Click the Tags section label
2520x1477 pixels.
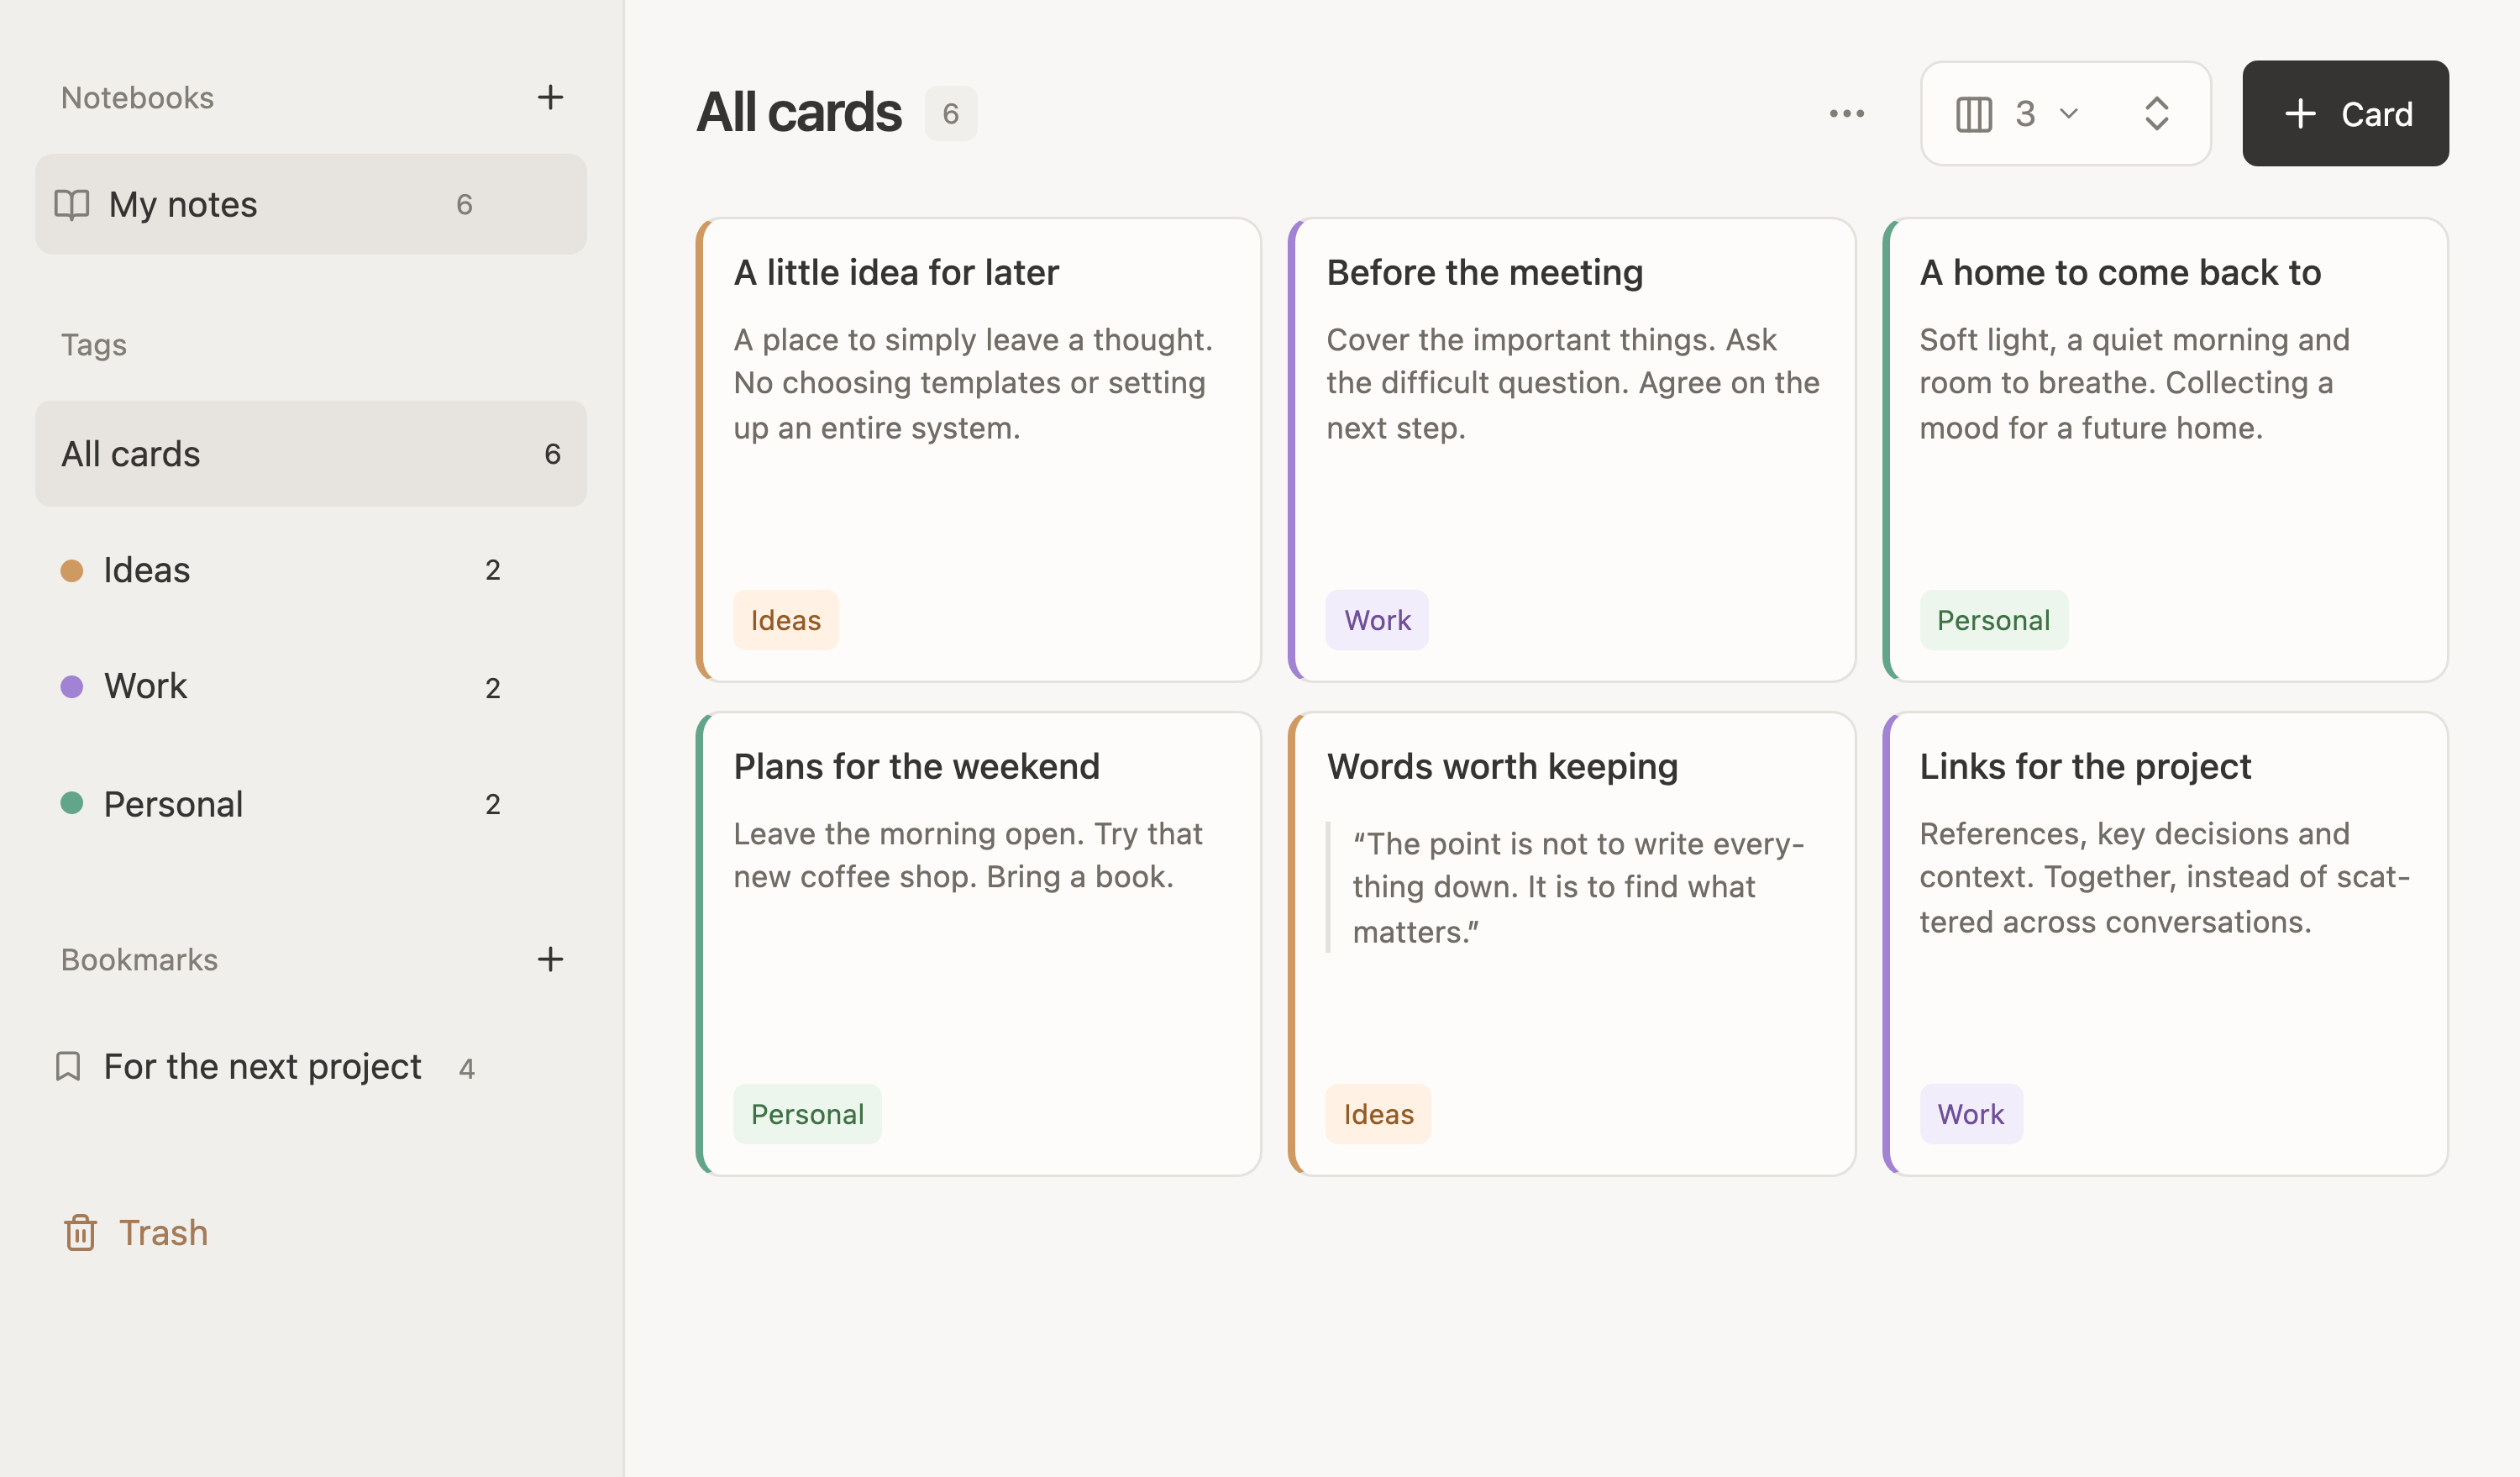94,345
